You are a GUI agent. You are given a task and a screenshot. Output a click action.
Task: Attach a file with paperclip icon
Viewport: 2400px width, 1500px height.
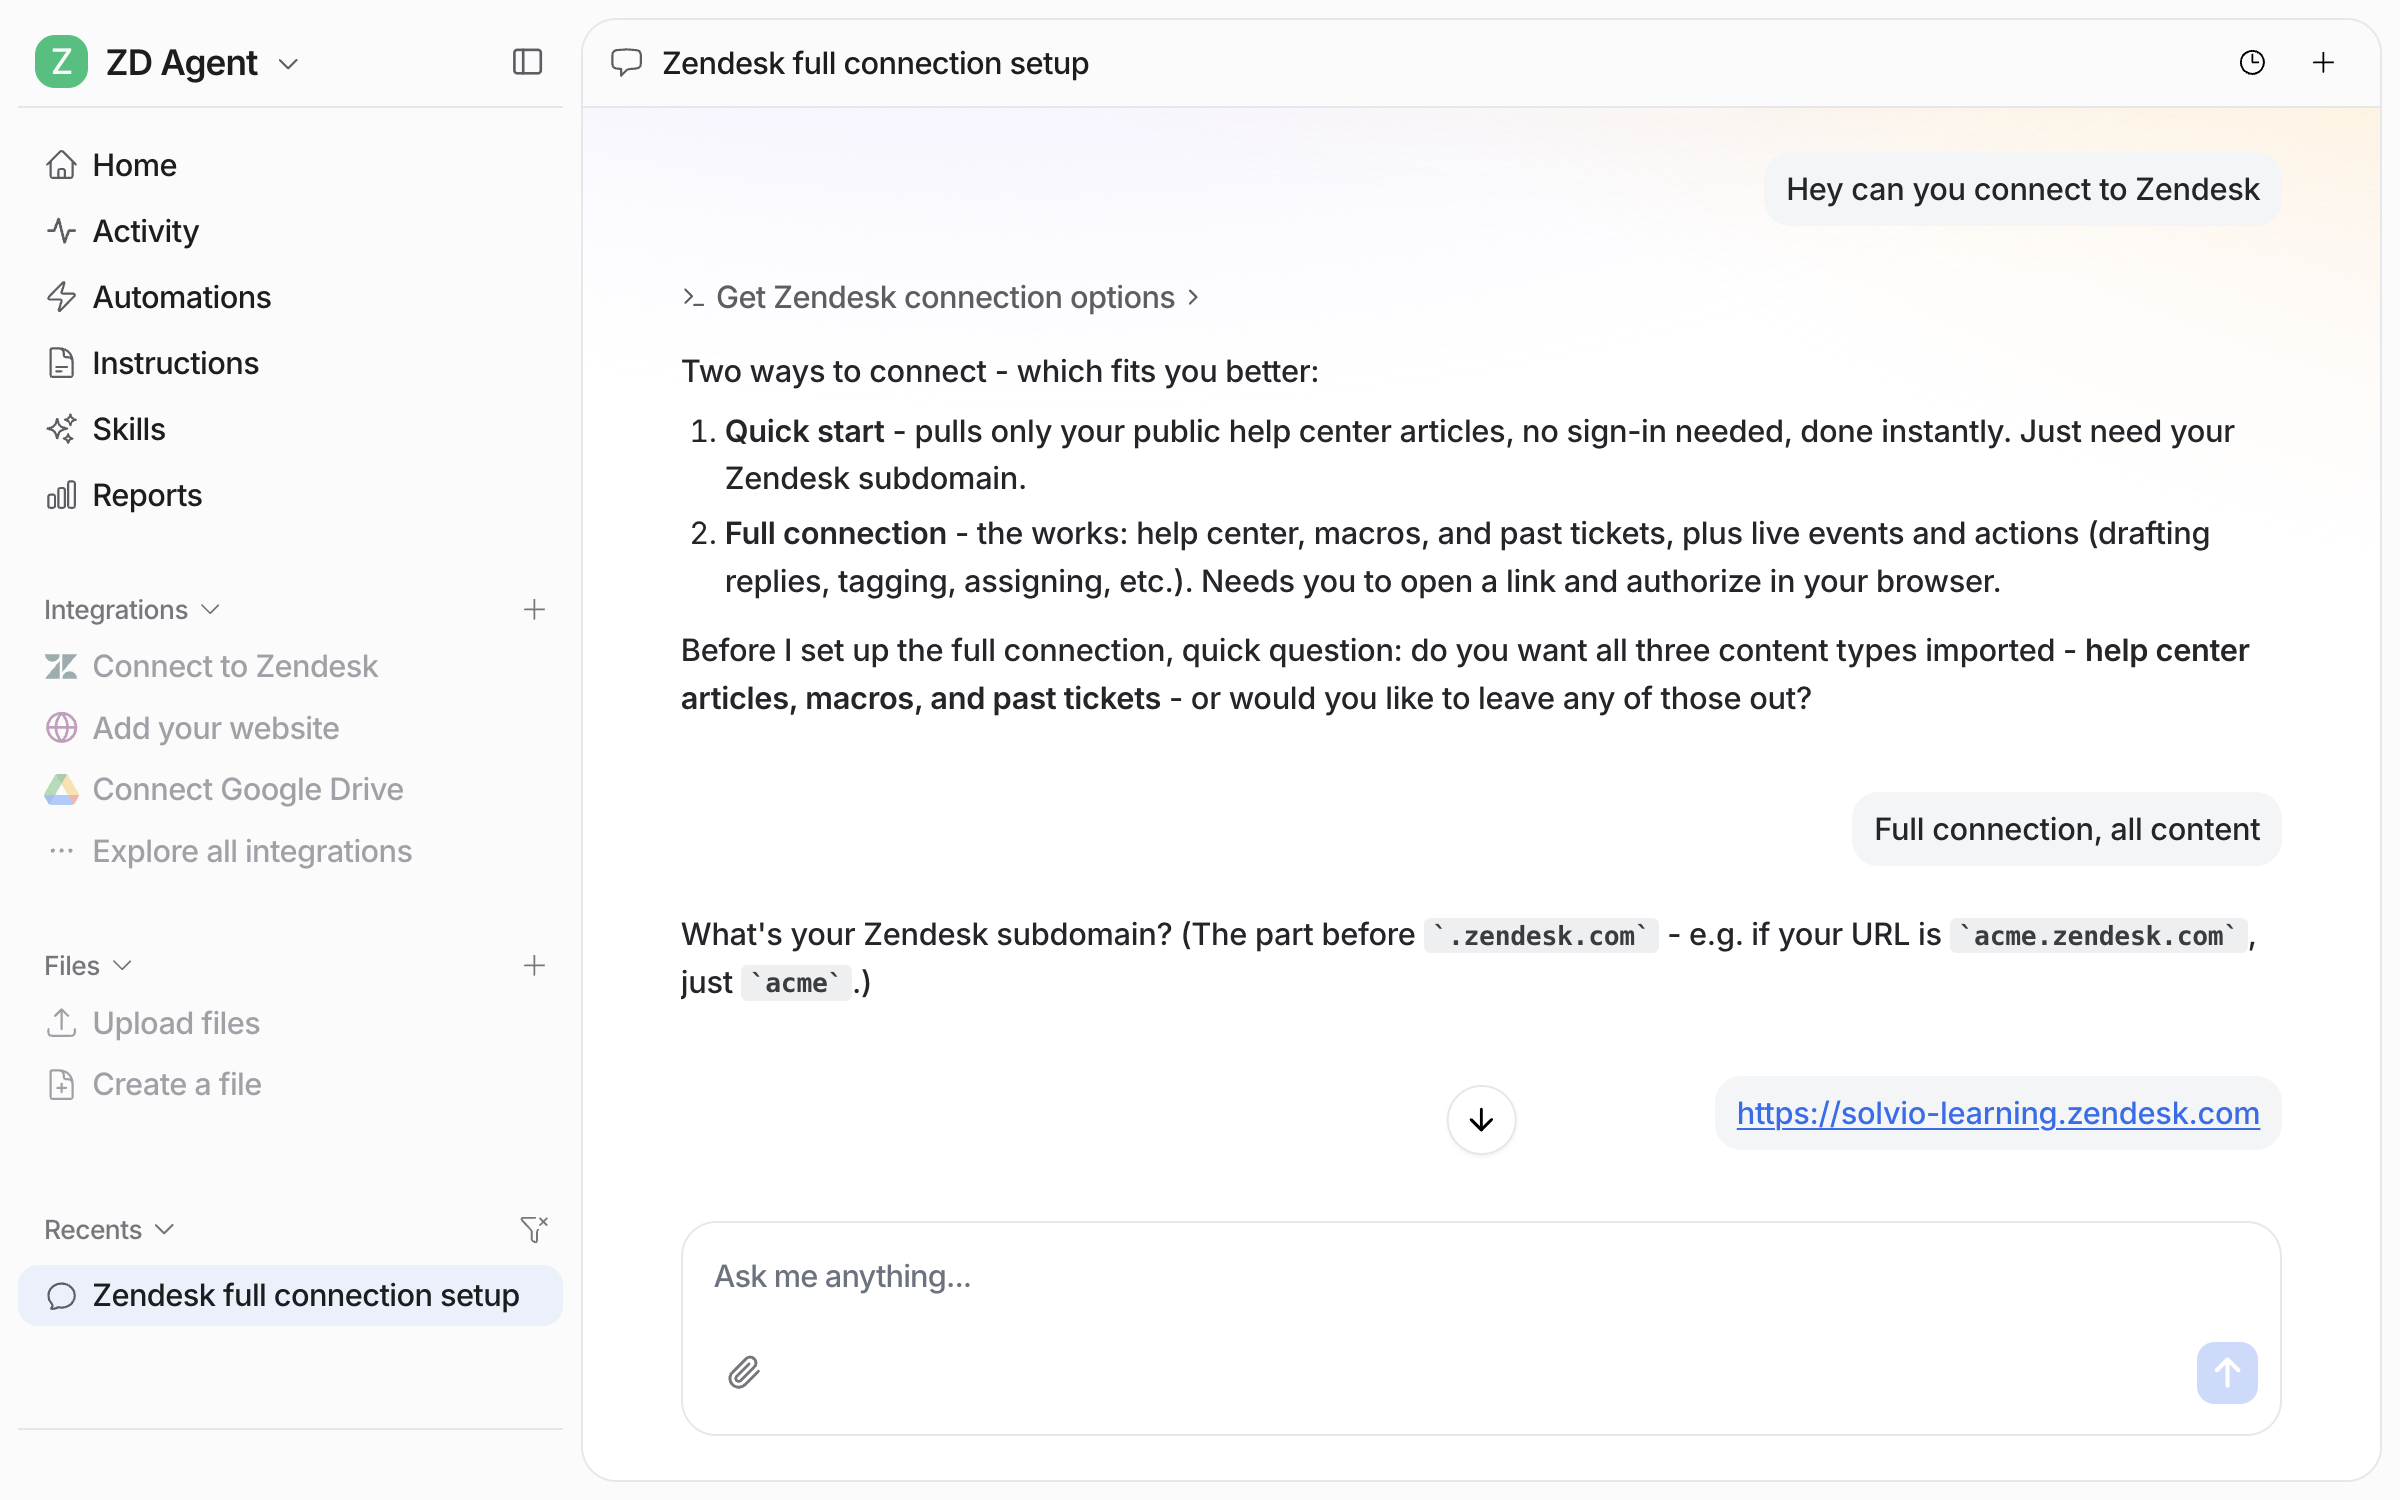[743, 1372]
